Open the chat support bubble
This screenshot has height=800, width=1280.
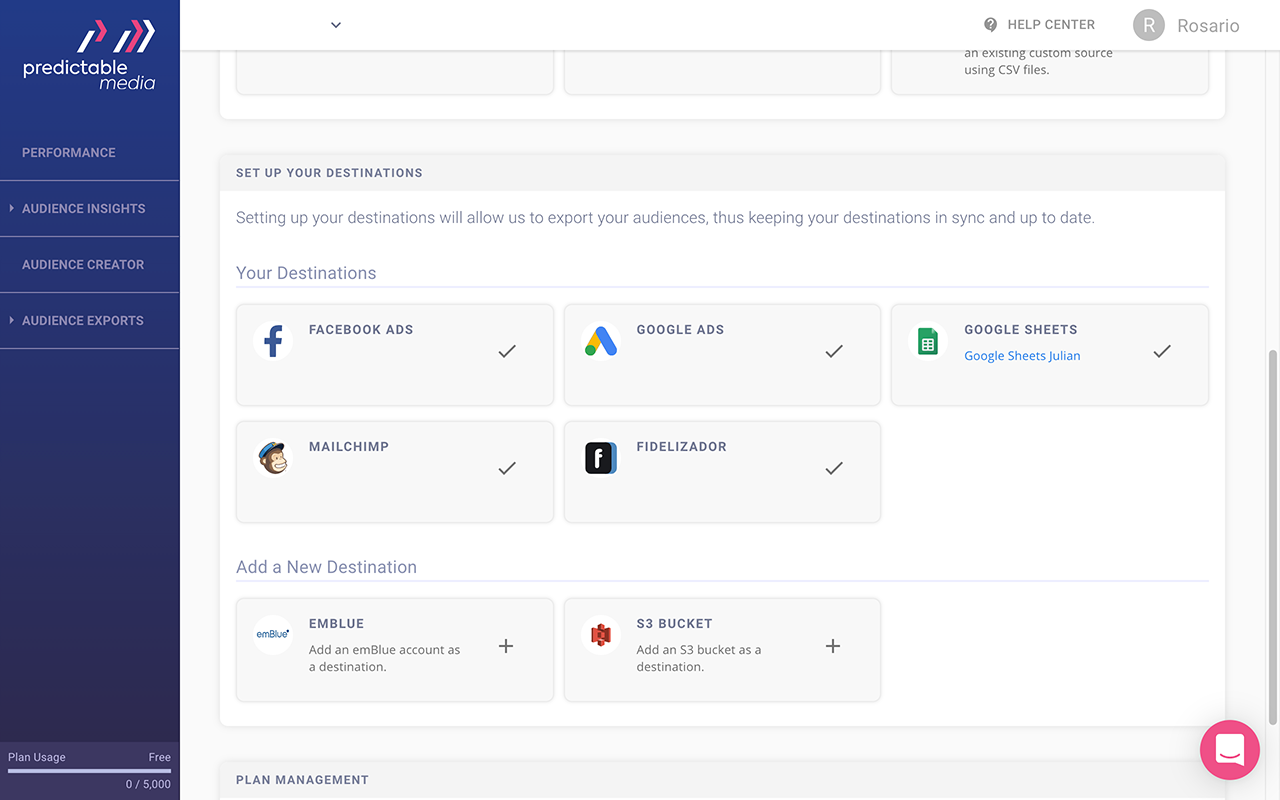tap(1229, 750)
